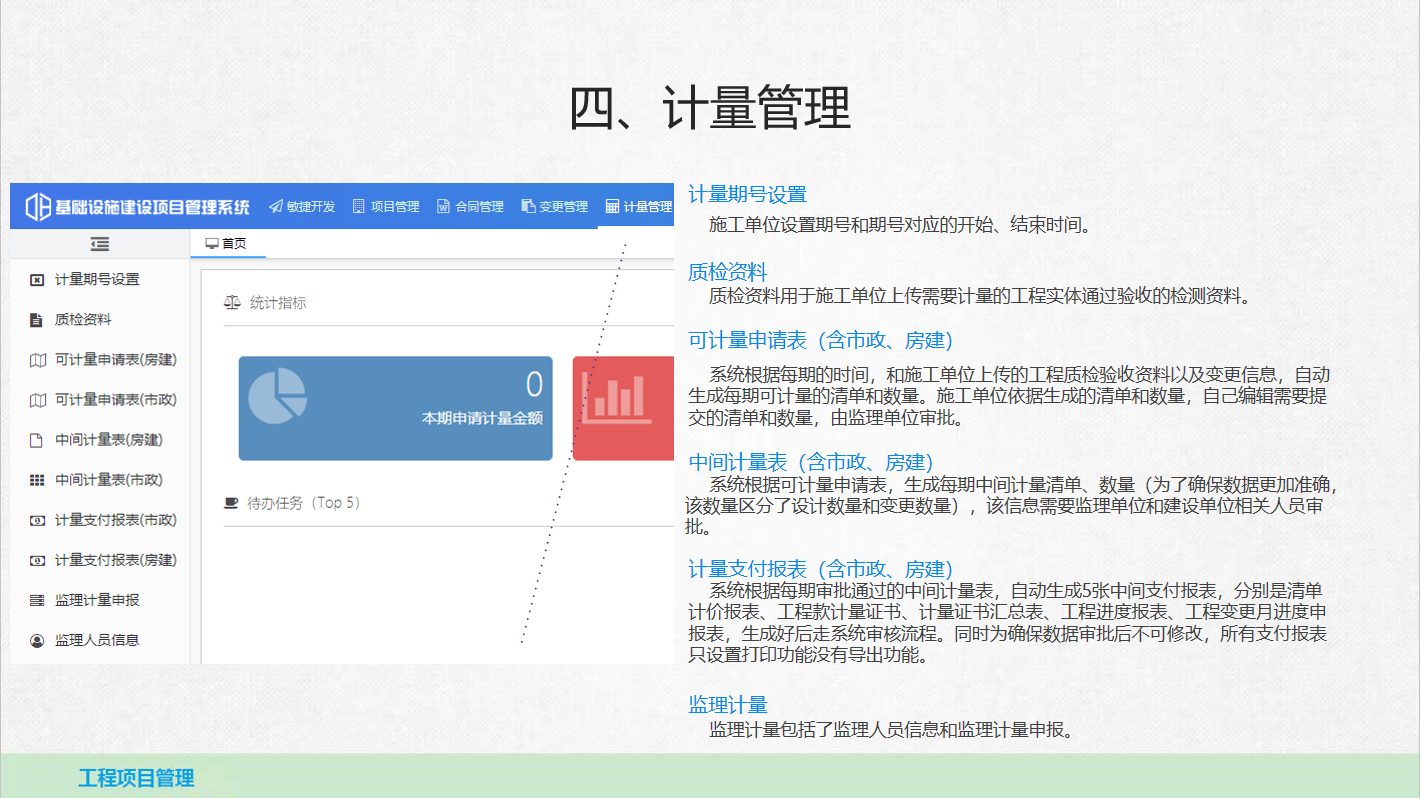The height and width of the screenshot is (798, 1420).
Task: Click the 本期申请计量金额 blue statistics card
Action: (395, 408)
